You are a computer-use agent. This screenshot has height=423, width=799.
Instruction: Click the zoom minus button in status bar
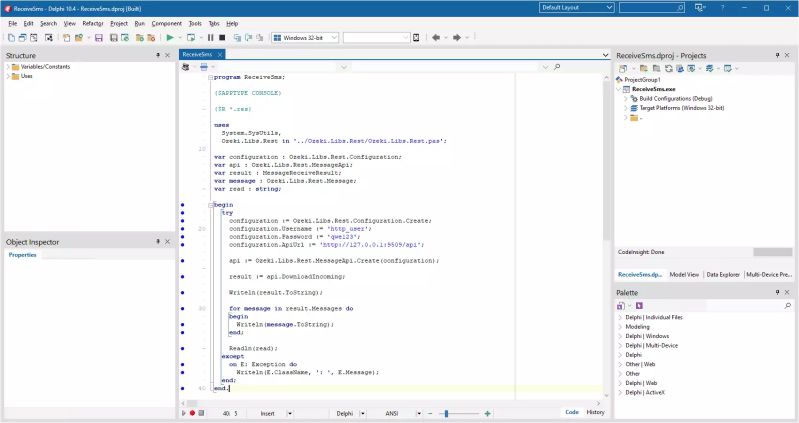[x=430, y=413]
